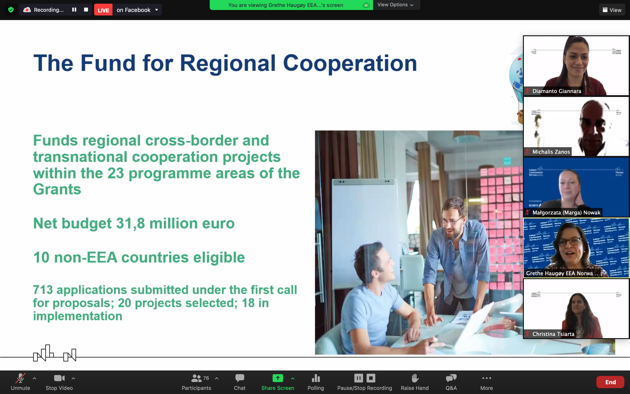Select Małgorzata (Marga) Nowak's video thumbnail
The image size is (630, 394).
576,187
